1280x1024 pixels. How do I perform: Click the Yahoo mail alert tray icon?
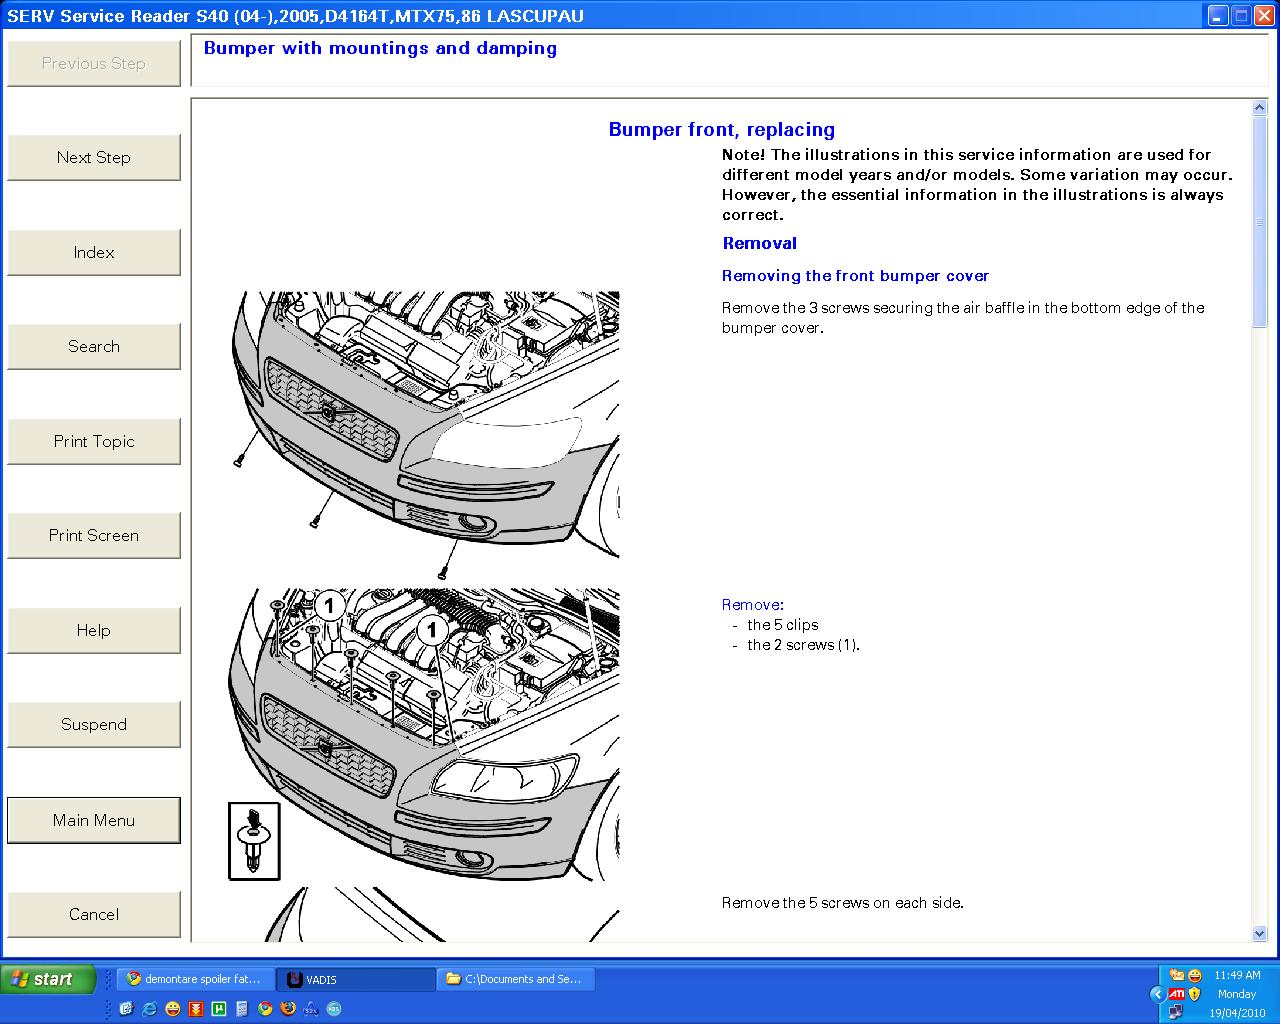[1177, 975]
